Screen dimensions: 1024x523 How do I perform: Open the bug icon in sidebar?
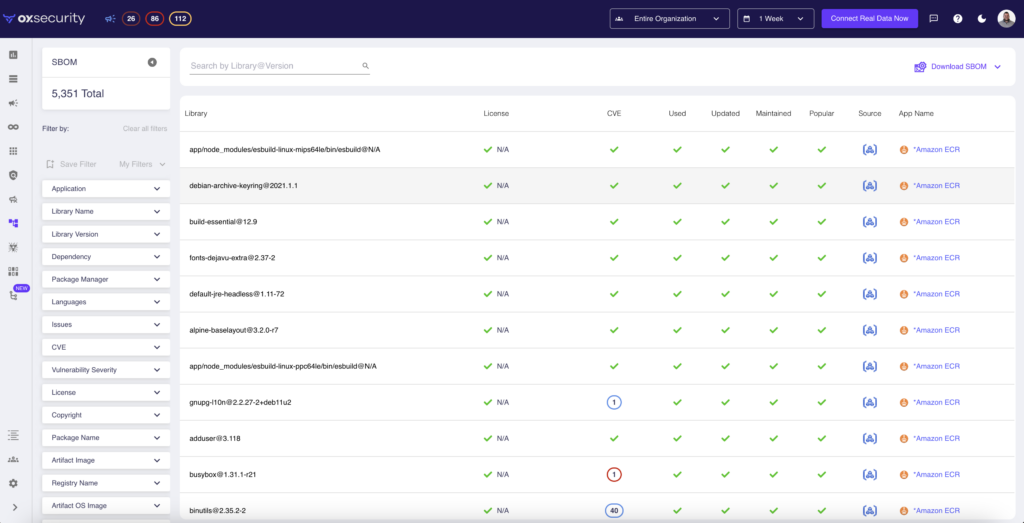[13, 247]
